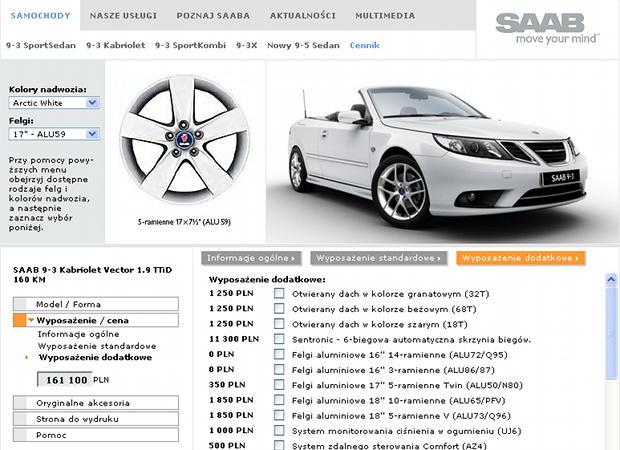Check Felgi 18" 10-ramienne (ALU65/PFV) option
The height and width of the screenshot is (450, 620).
[x=279, y=400]
